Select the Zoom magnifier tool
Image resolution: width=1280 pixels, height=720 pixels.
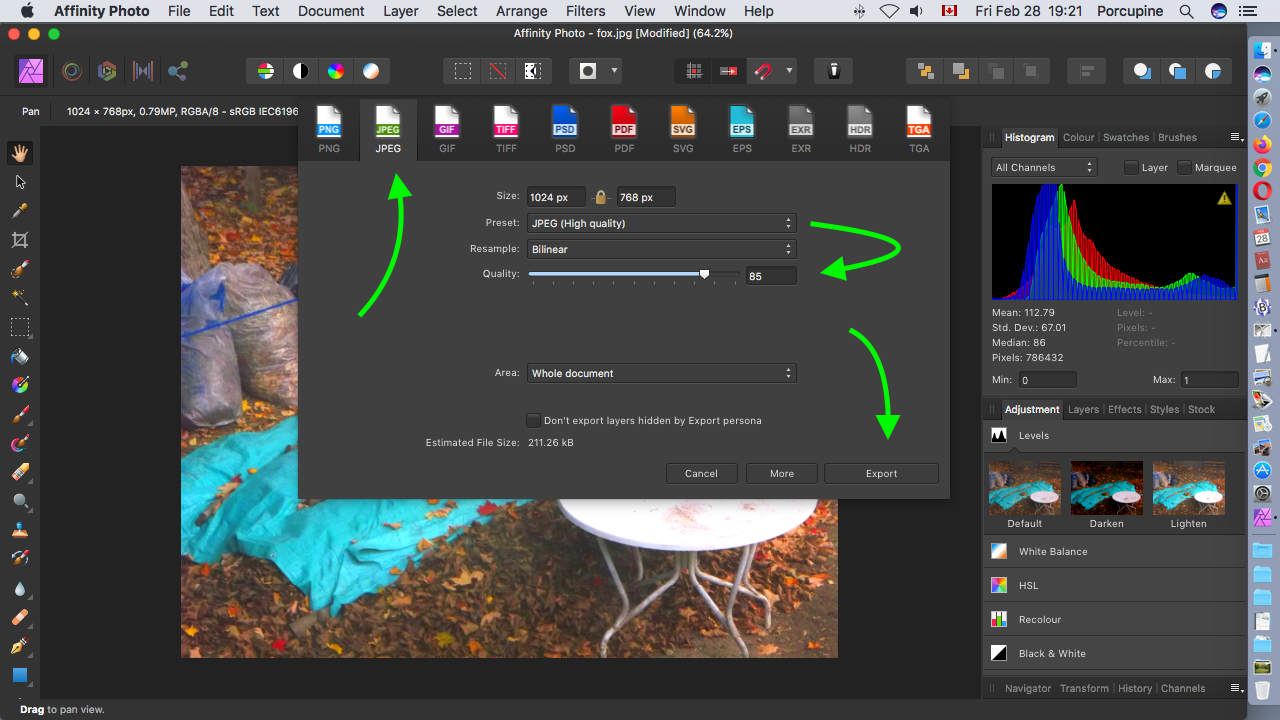20,501
